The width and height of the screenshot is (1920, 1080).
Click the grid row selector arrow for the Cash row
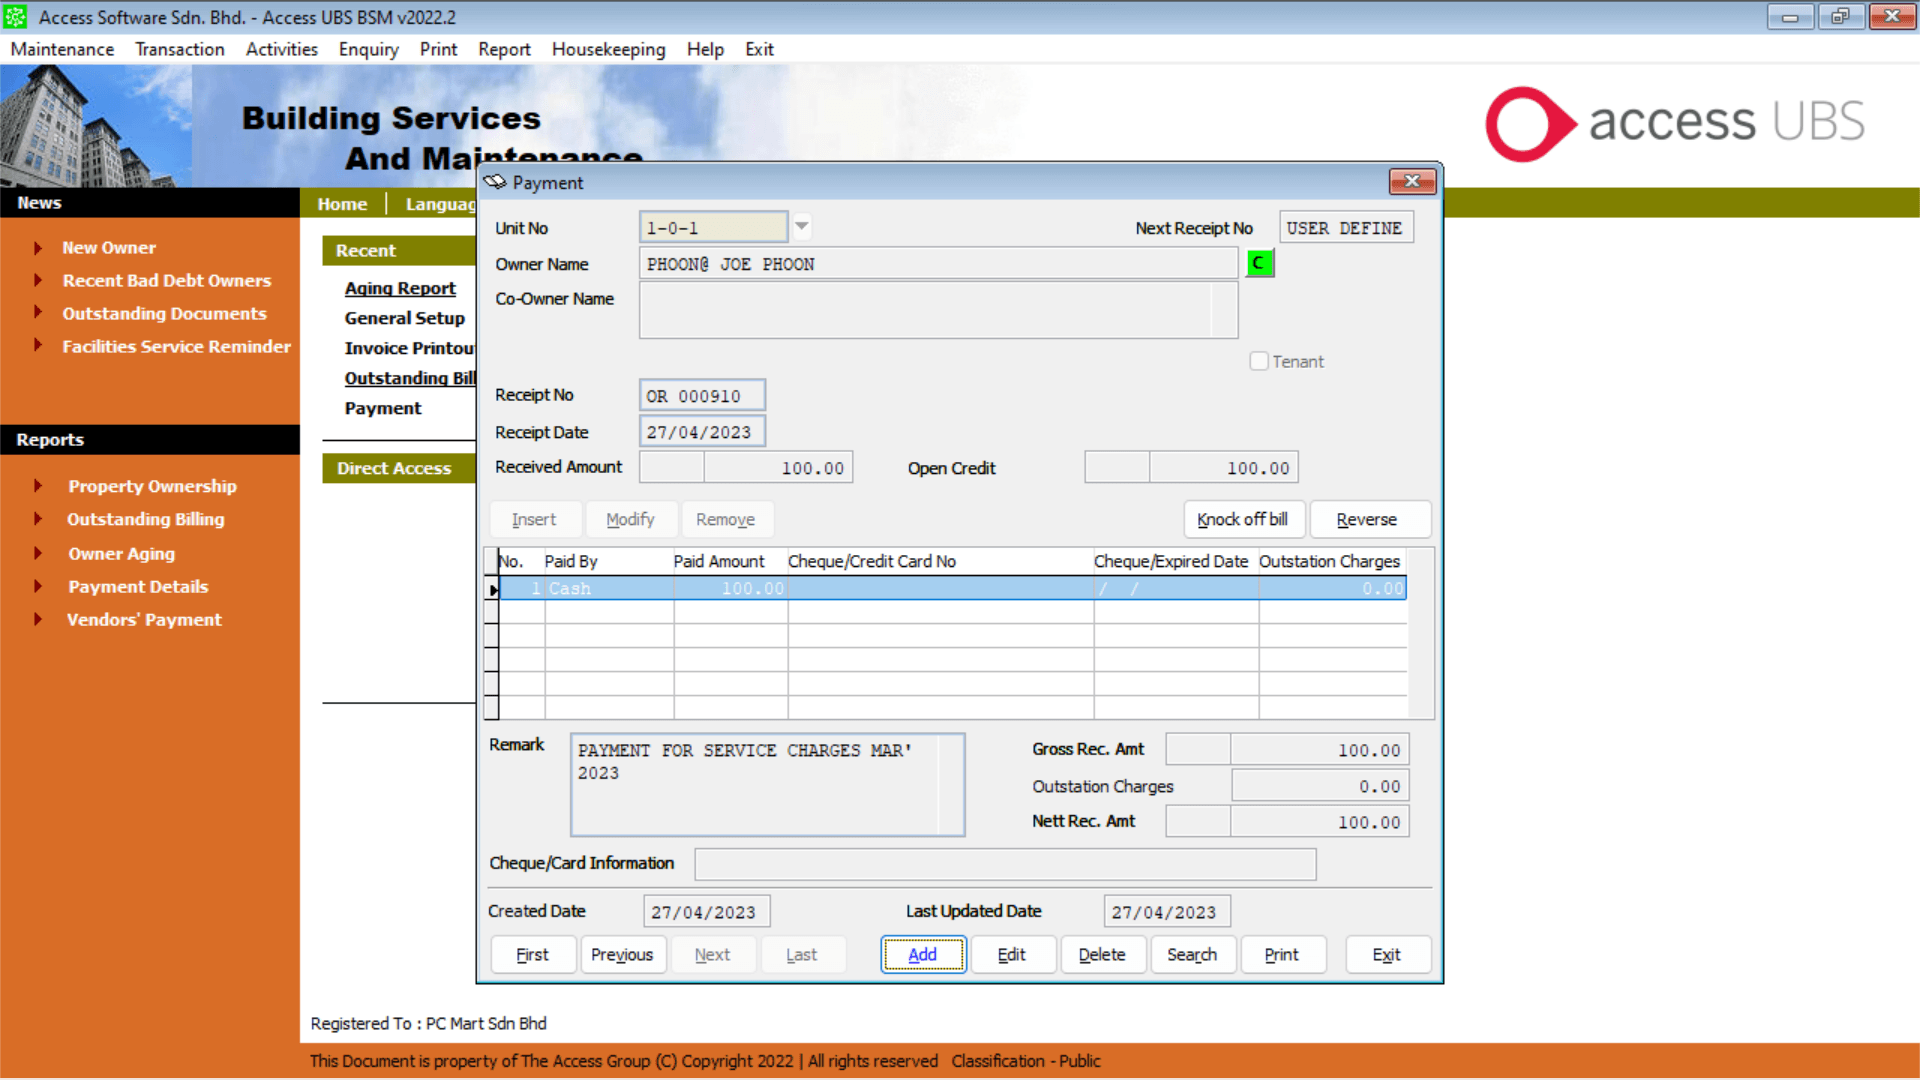coord(492,589)
